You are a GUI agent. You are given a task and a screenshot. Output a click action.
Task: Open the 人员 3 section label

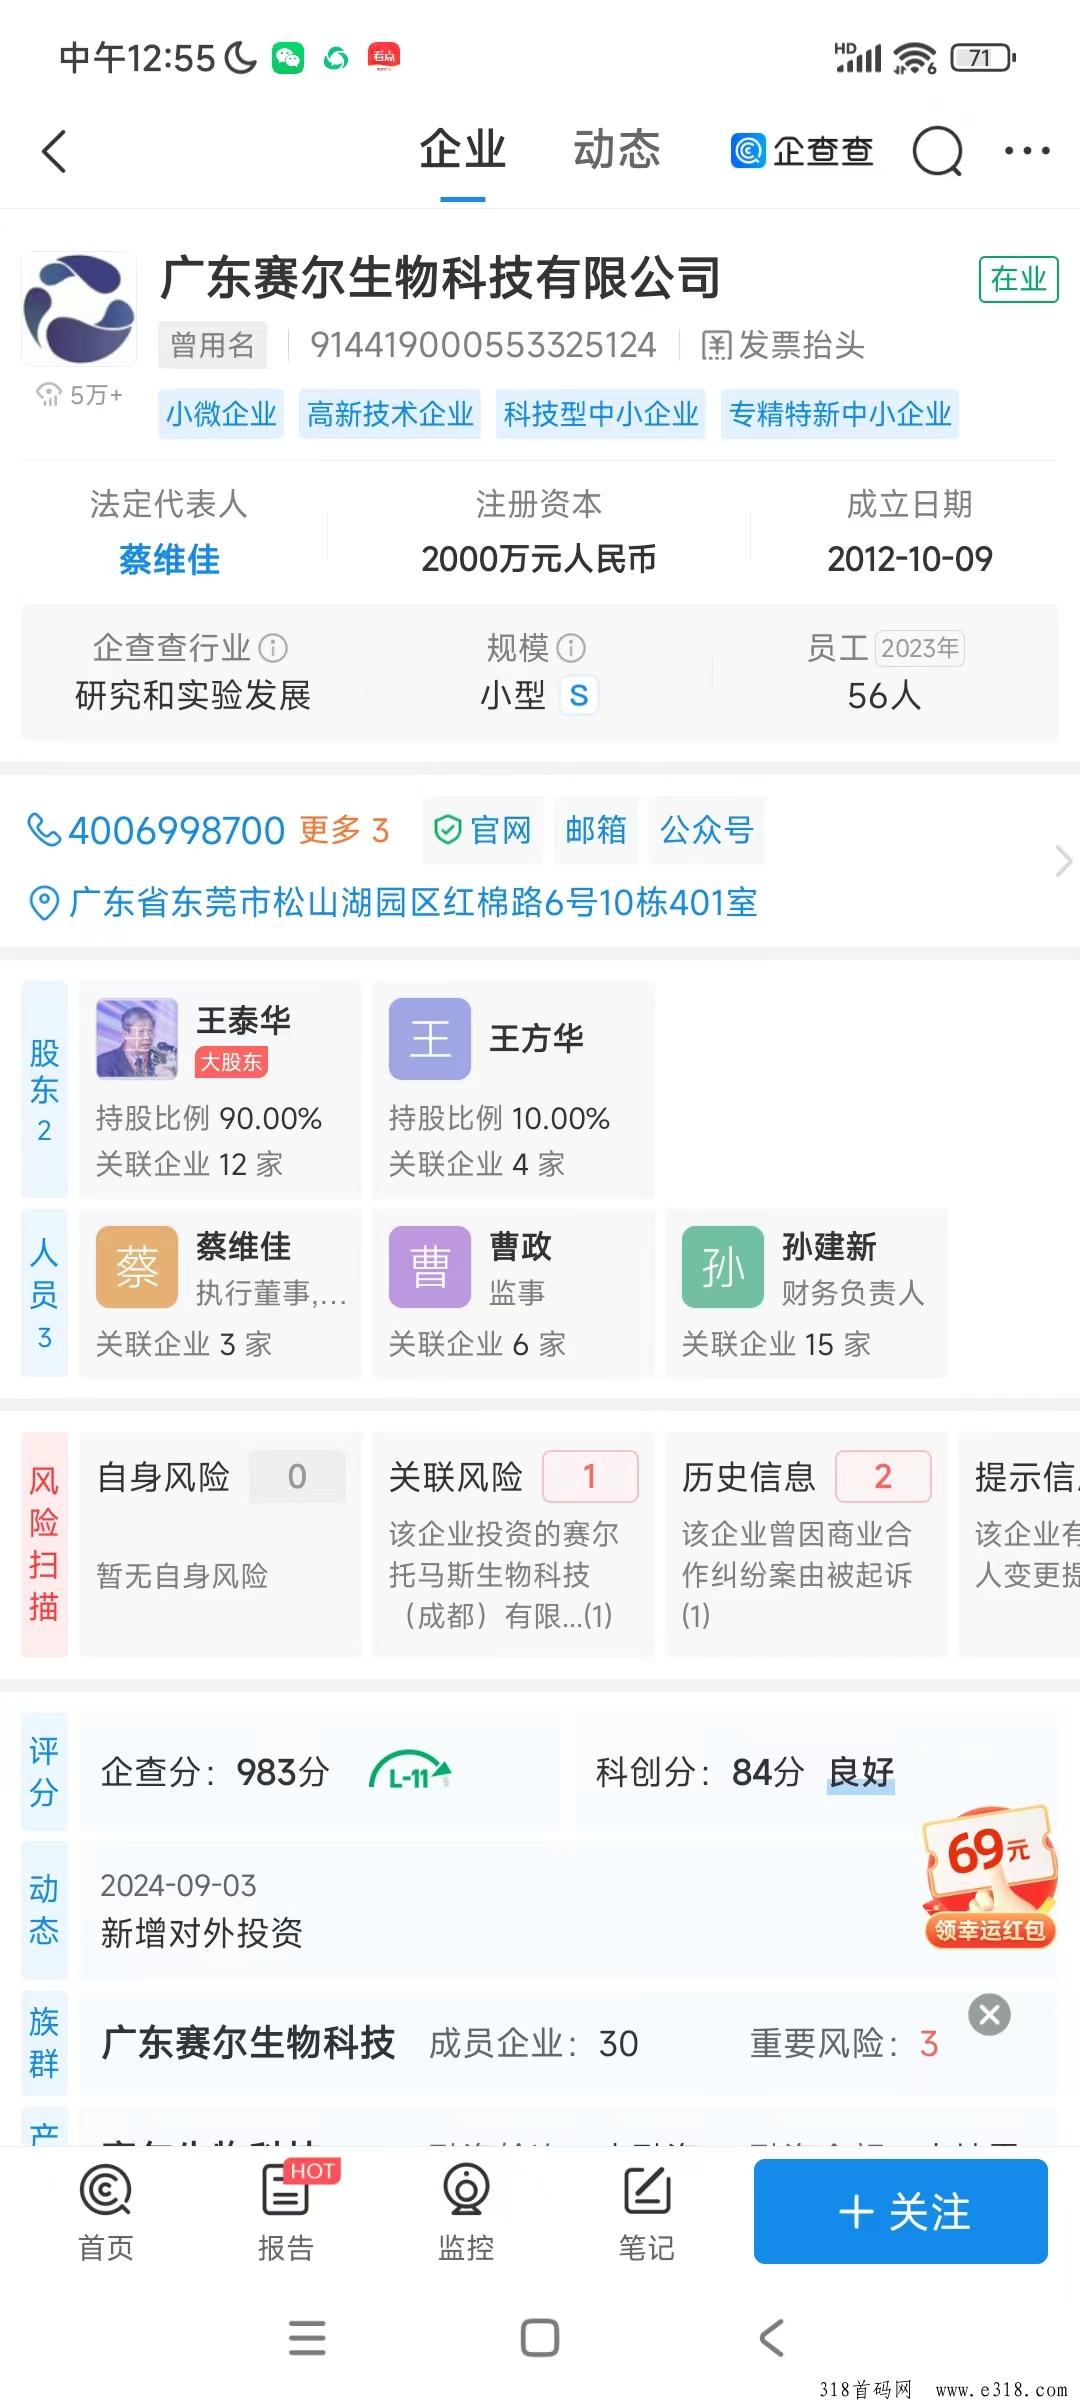pos(44,1293)
